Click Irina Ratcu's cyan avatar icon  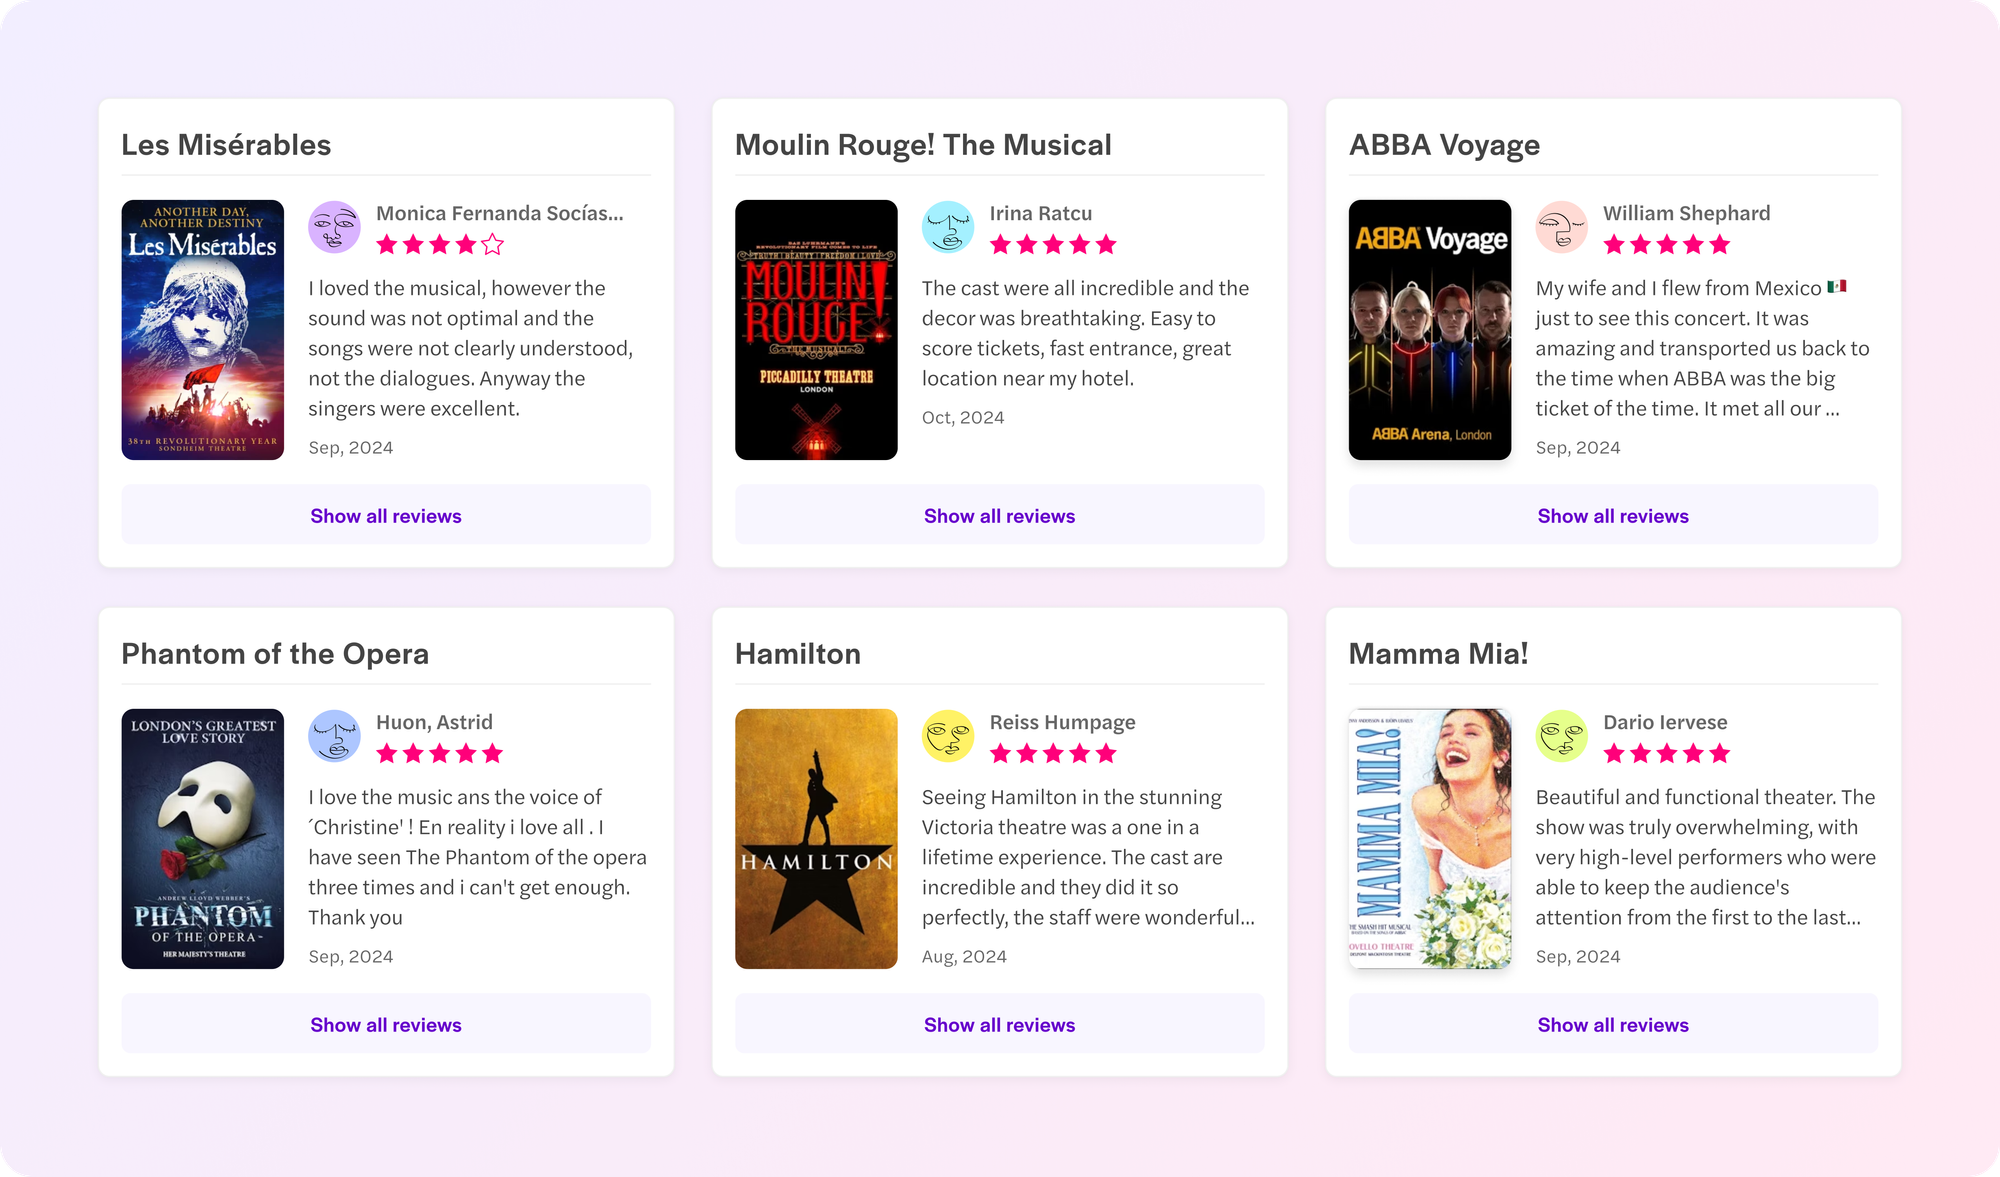pos(947,227)
